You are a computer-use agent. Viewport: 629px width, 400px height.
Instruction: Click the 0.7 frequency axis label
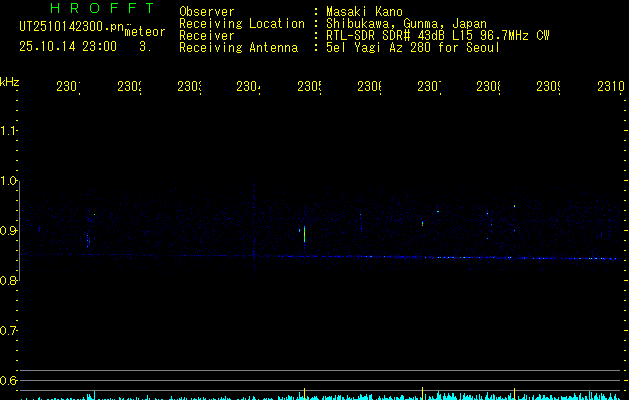9,331
